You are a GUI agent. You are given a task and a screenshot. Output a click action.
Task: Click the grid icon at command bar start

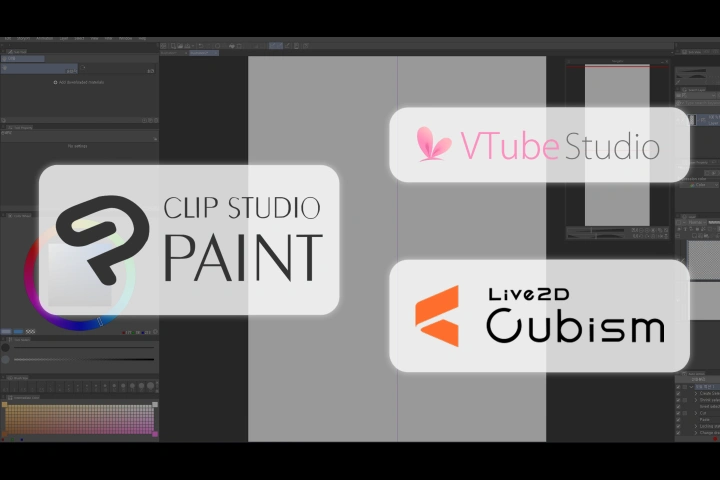pyautogui.click(x=163, y=46)
